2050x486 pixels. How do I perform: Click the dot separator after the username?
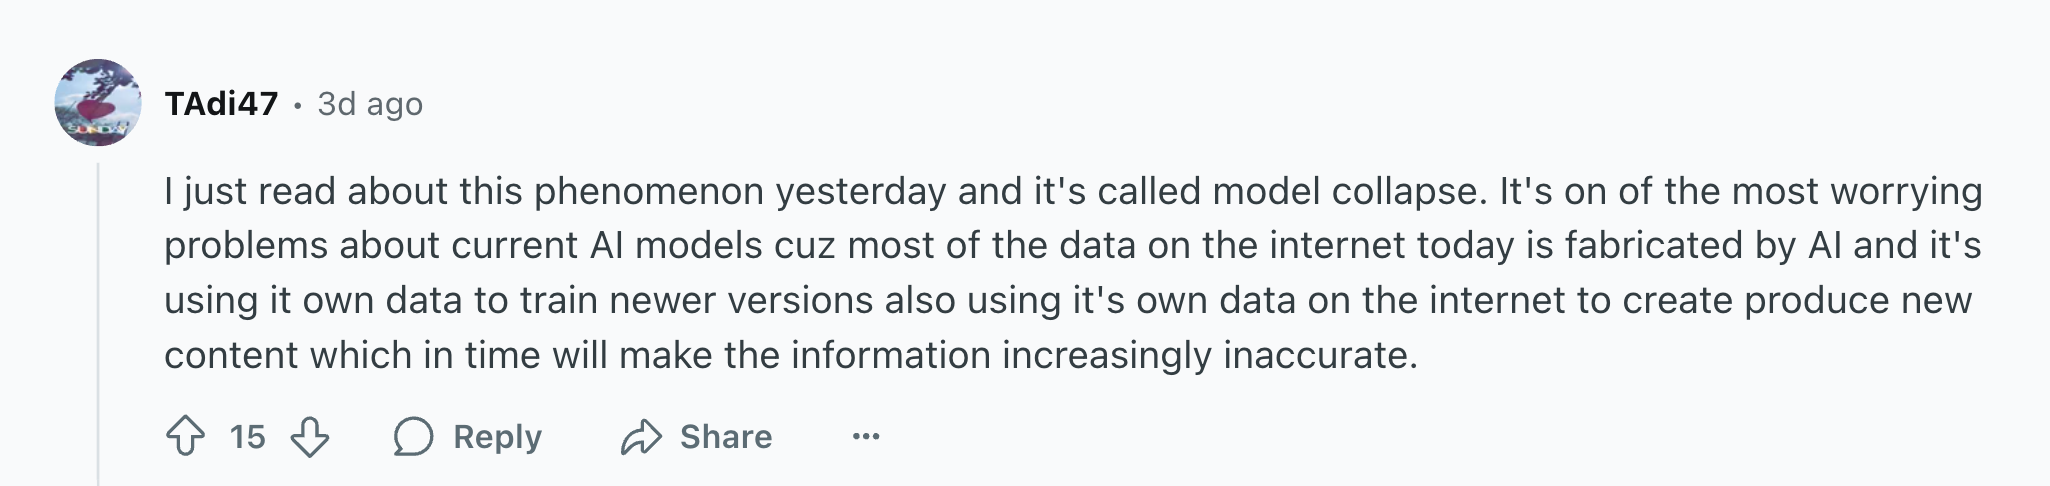298,105
